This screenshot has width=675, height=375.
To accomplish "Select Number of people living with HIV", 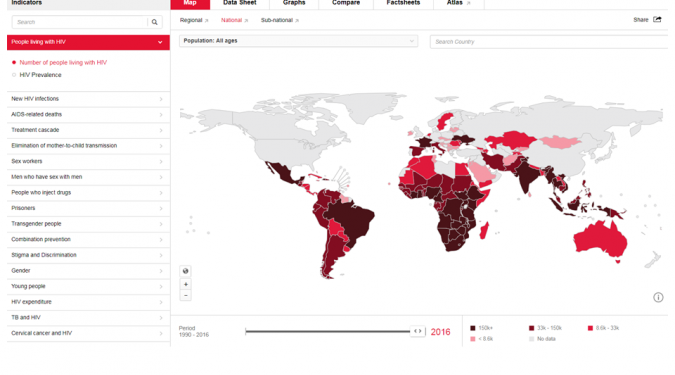I will click(63, 62).
